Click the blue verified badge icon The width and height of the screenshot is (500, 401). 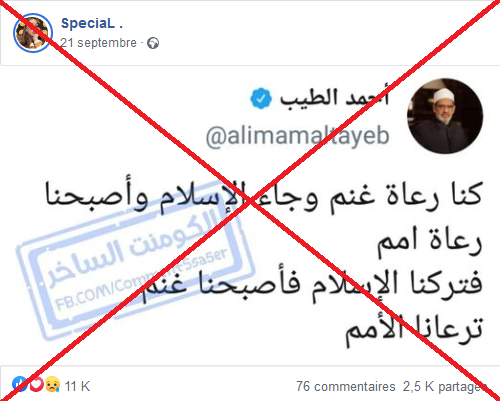pyautogui.click(x=261, y=98)
